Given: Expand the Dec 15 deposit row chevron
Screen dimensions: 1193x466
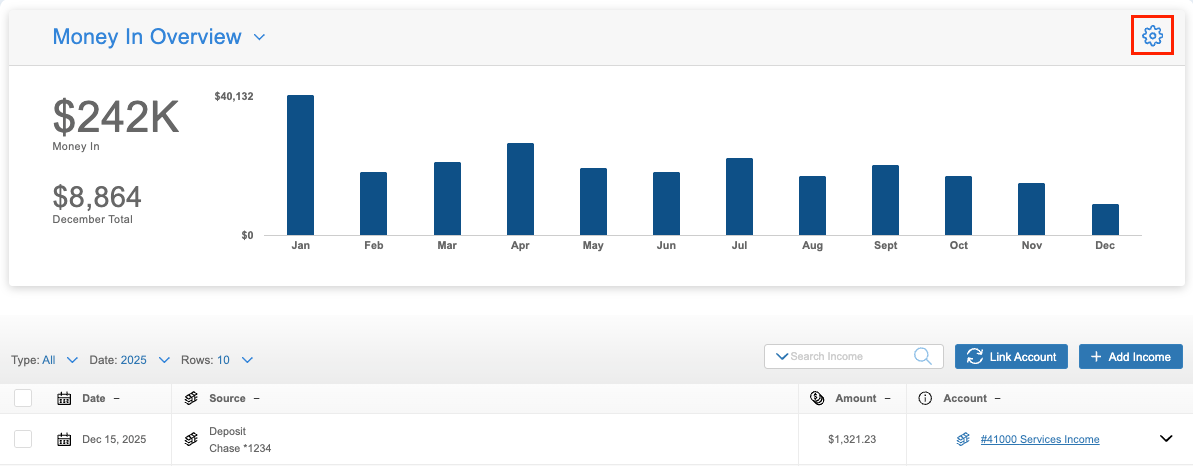Looking at the screenshot, I should pos(1165,438).
